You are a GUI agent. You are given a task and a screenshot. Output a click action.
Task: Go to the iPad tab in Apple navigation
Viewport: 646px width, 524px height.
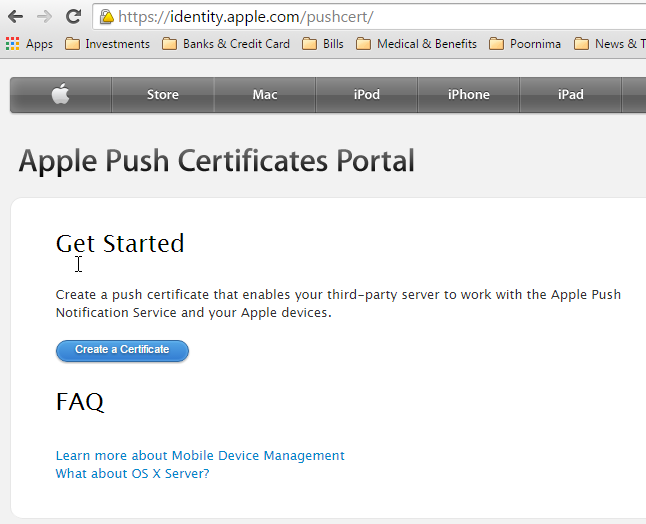pos(571,94)
